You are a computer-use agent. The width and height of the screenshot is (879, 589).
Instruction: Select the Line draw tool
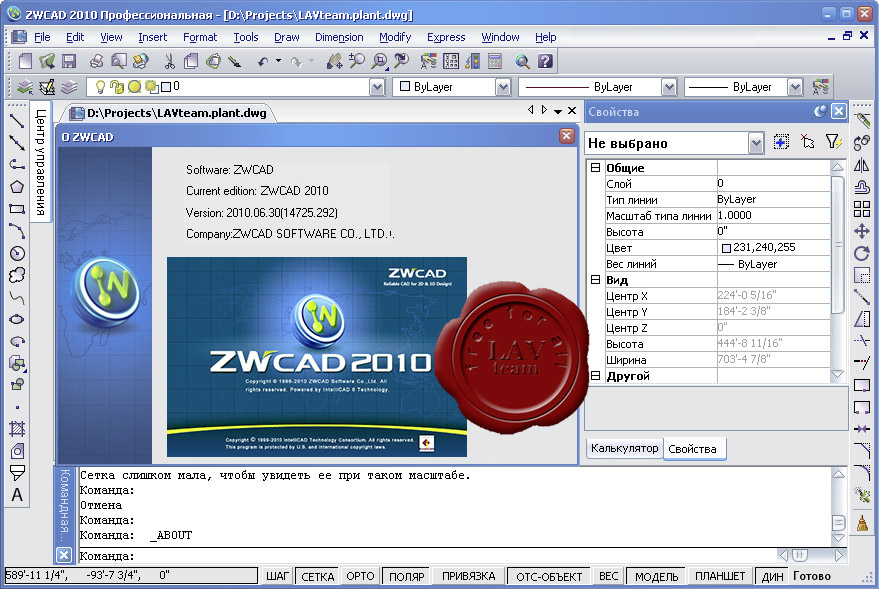17,120
